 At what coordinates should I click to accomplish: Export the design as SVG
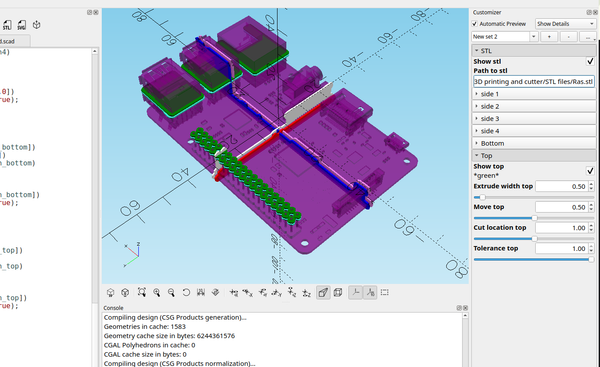21,25
